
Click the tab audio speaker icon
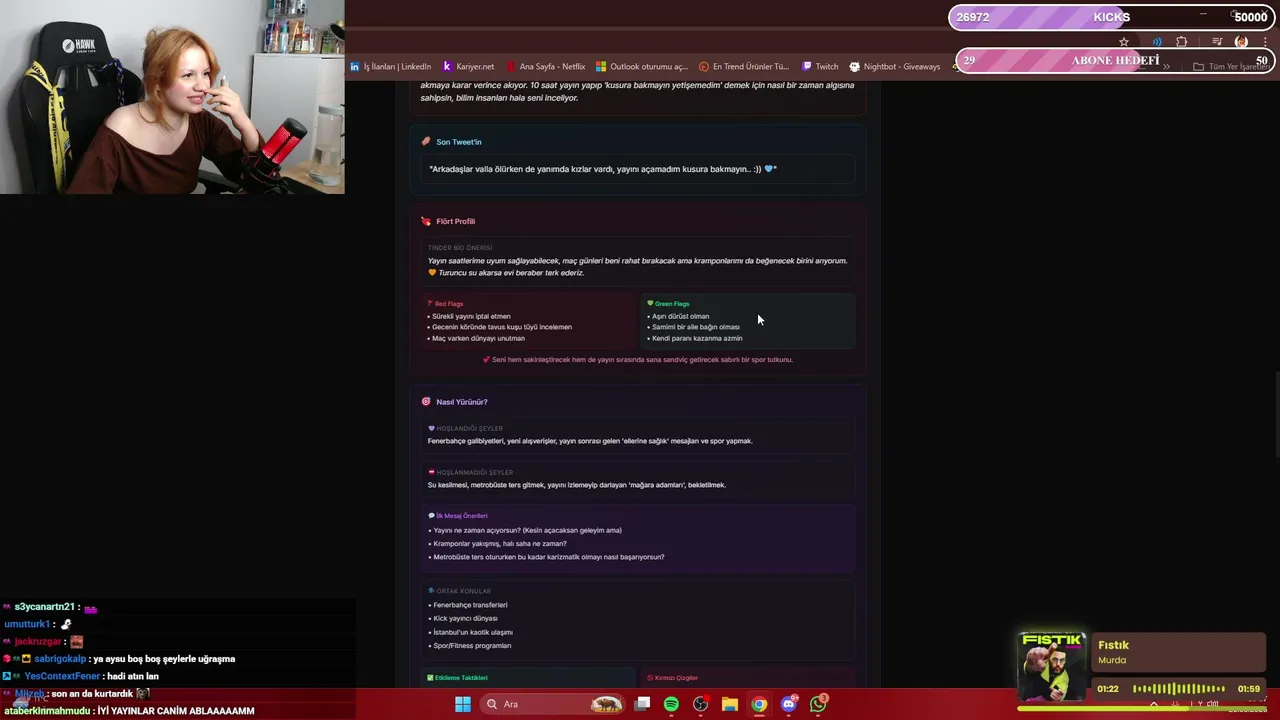[x=1157, y=42]
